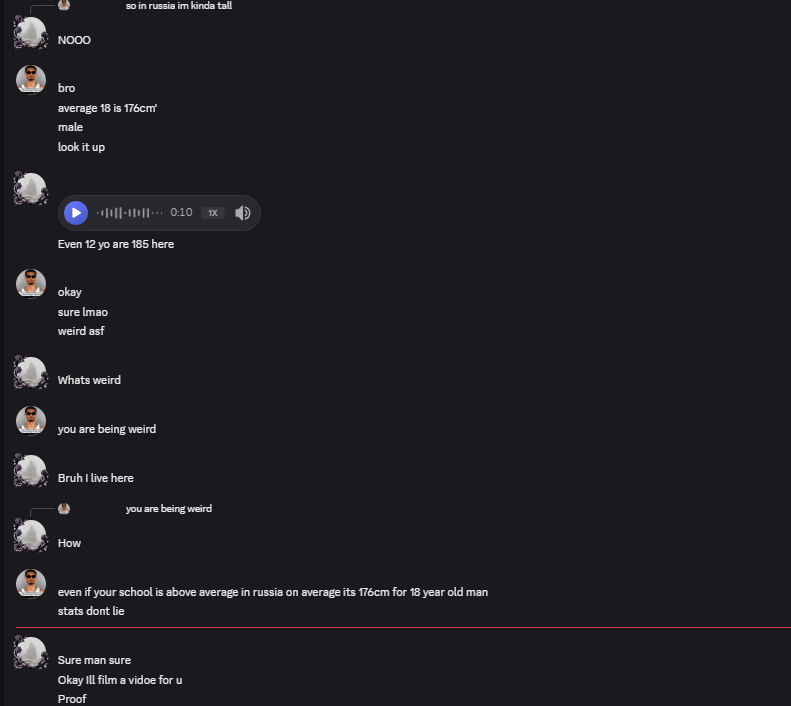Select message 'Even 12 yo are 185 here'
This screenshot has width=791, height=706.
point(116,244)
